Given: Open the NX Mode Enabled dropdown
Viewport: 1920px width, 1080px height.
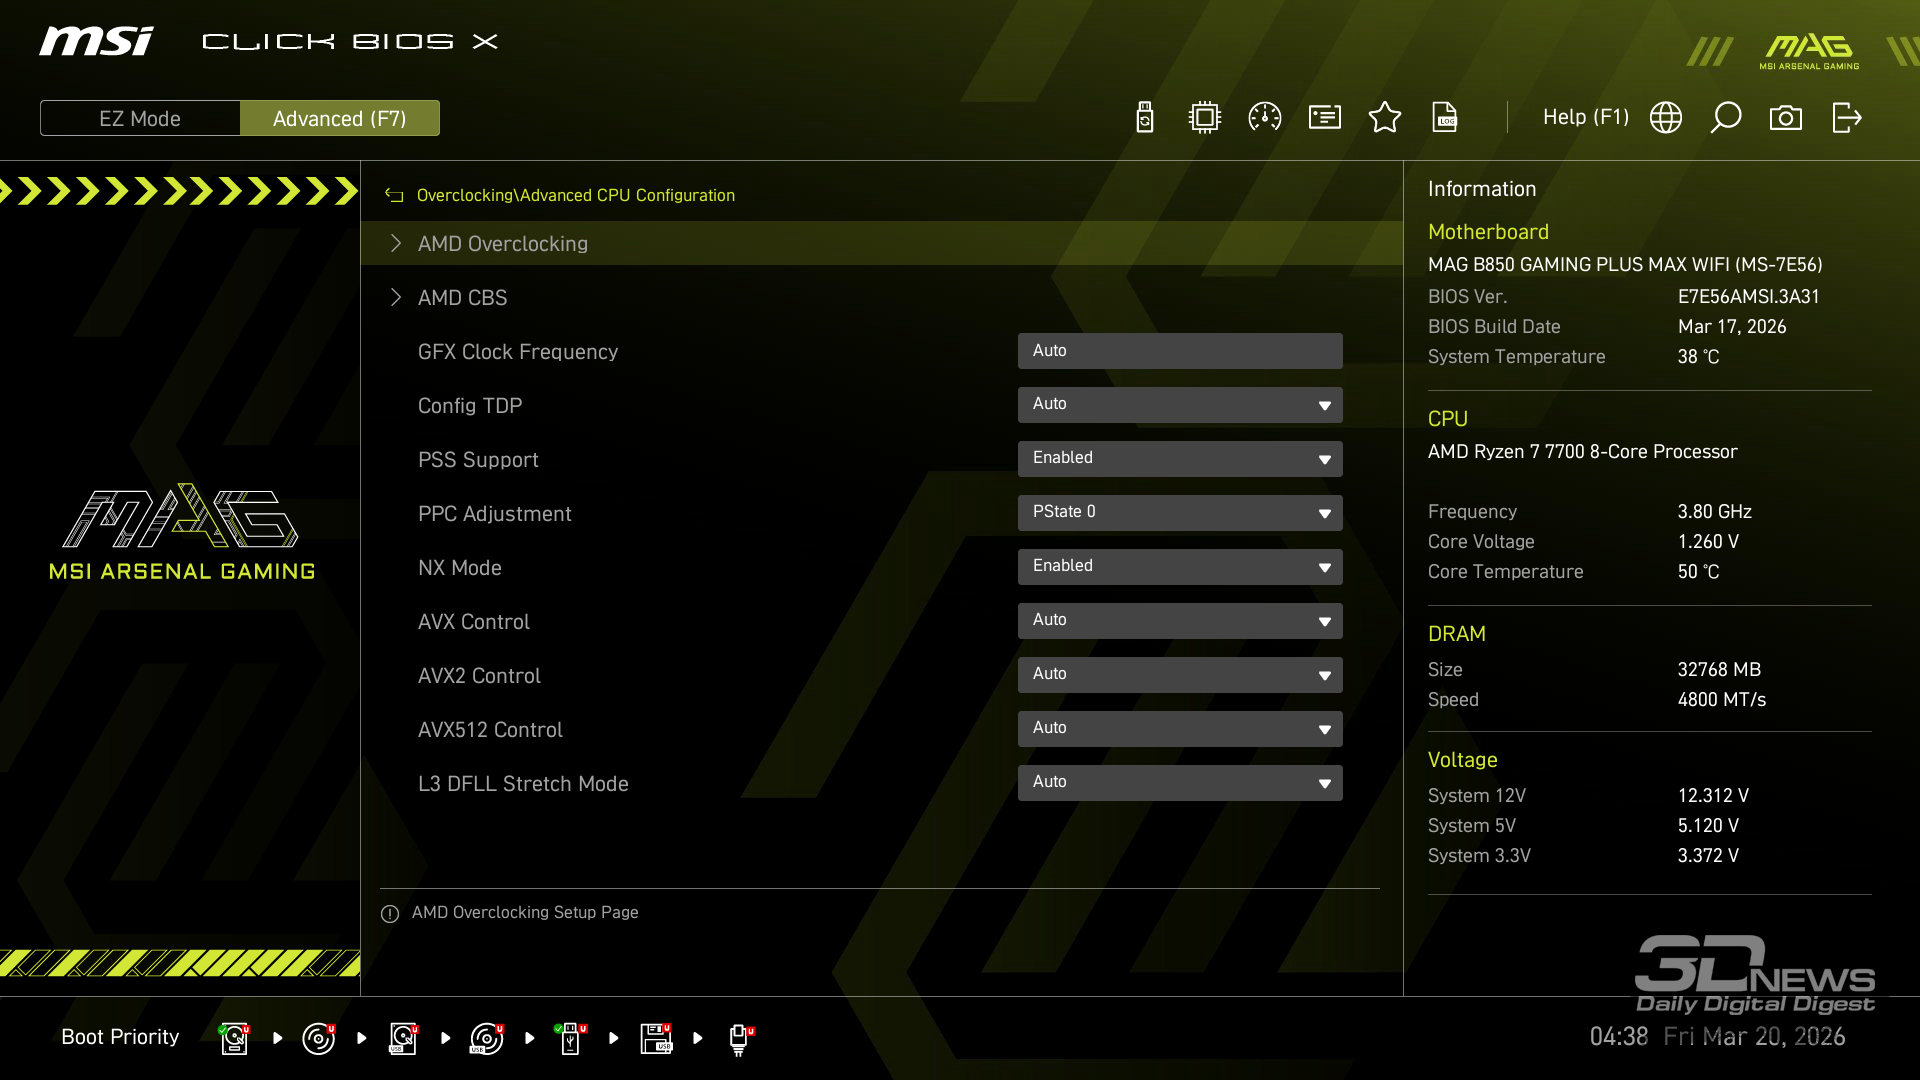Looking at the screenshot, I should (1179, 567).
